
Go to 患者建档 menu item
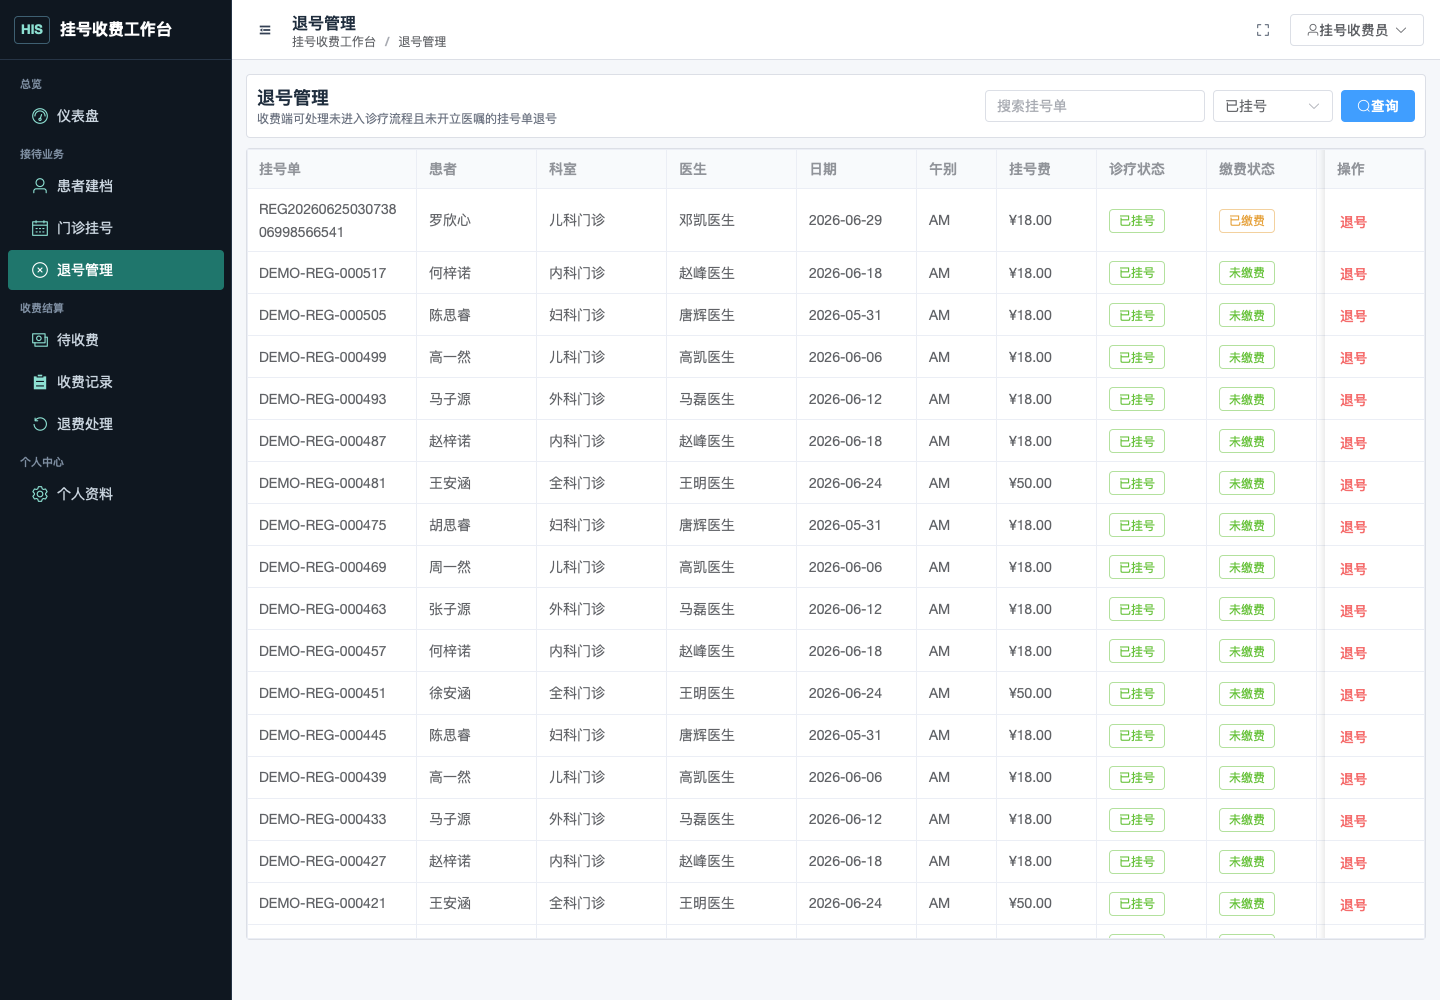116,186
